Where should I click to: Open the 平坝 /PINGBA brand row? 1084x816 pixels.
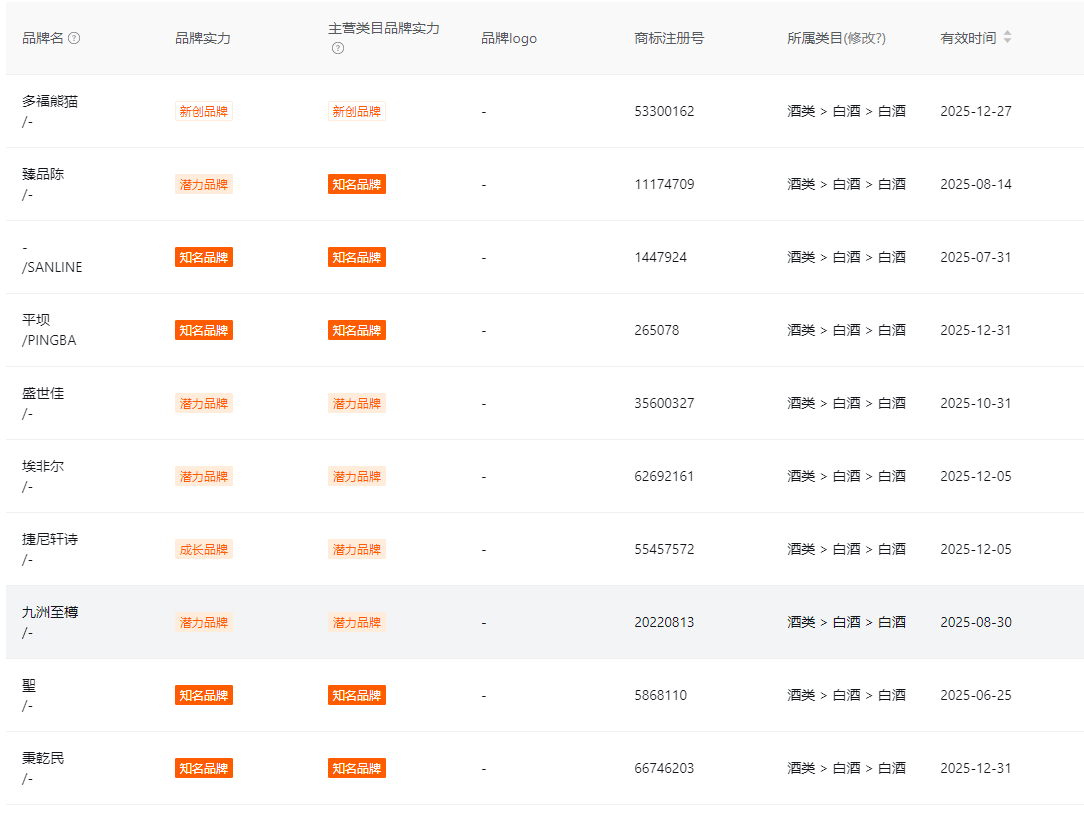coord(49,330)
